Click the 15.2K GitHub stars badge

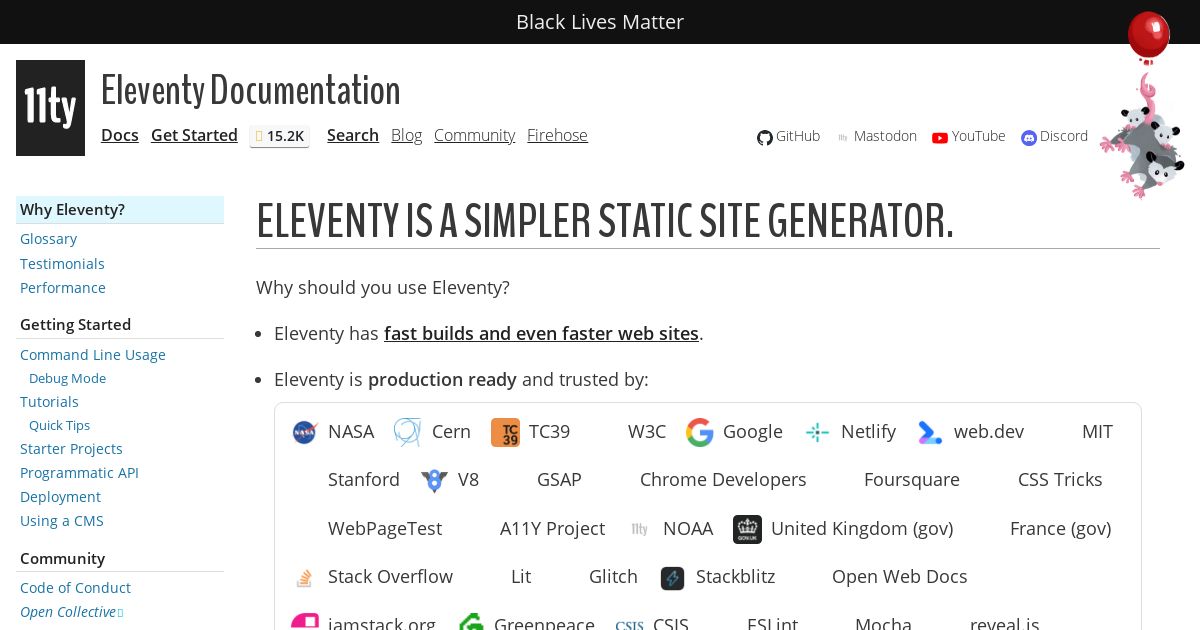coord(279,136)
